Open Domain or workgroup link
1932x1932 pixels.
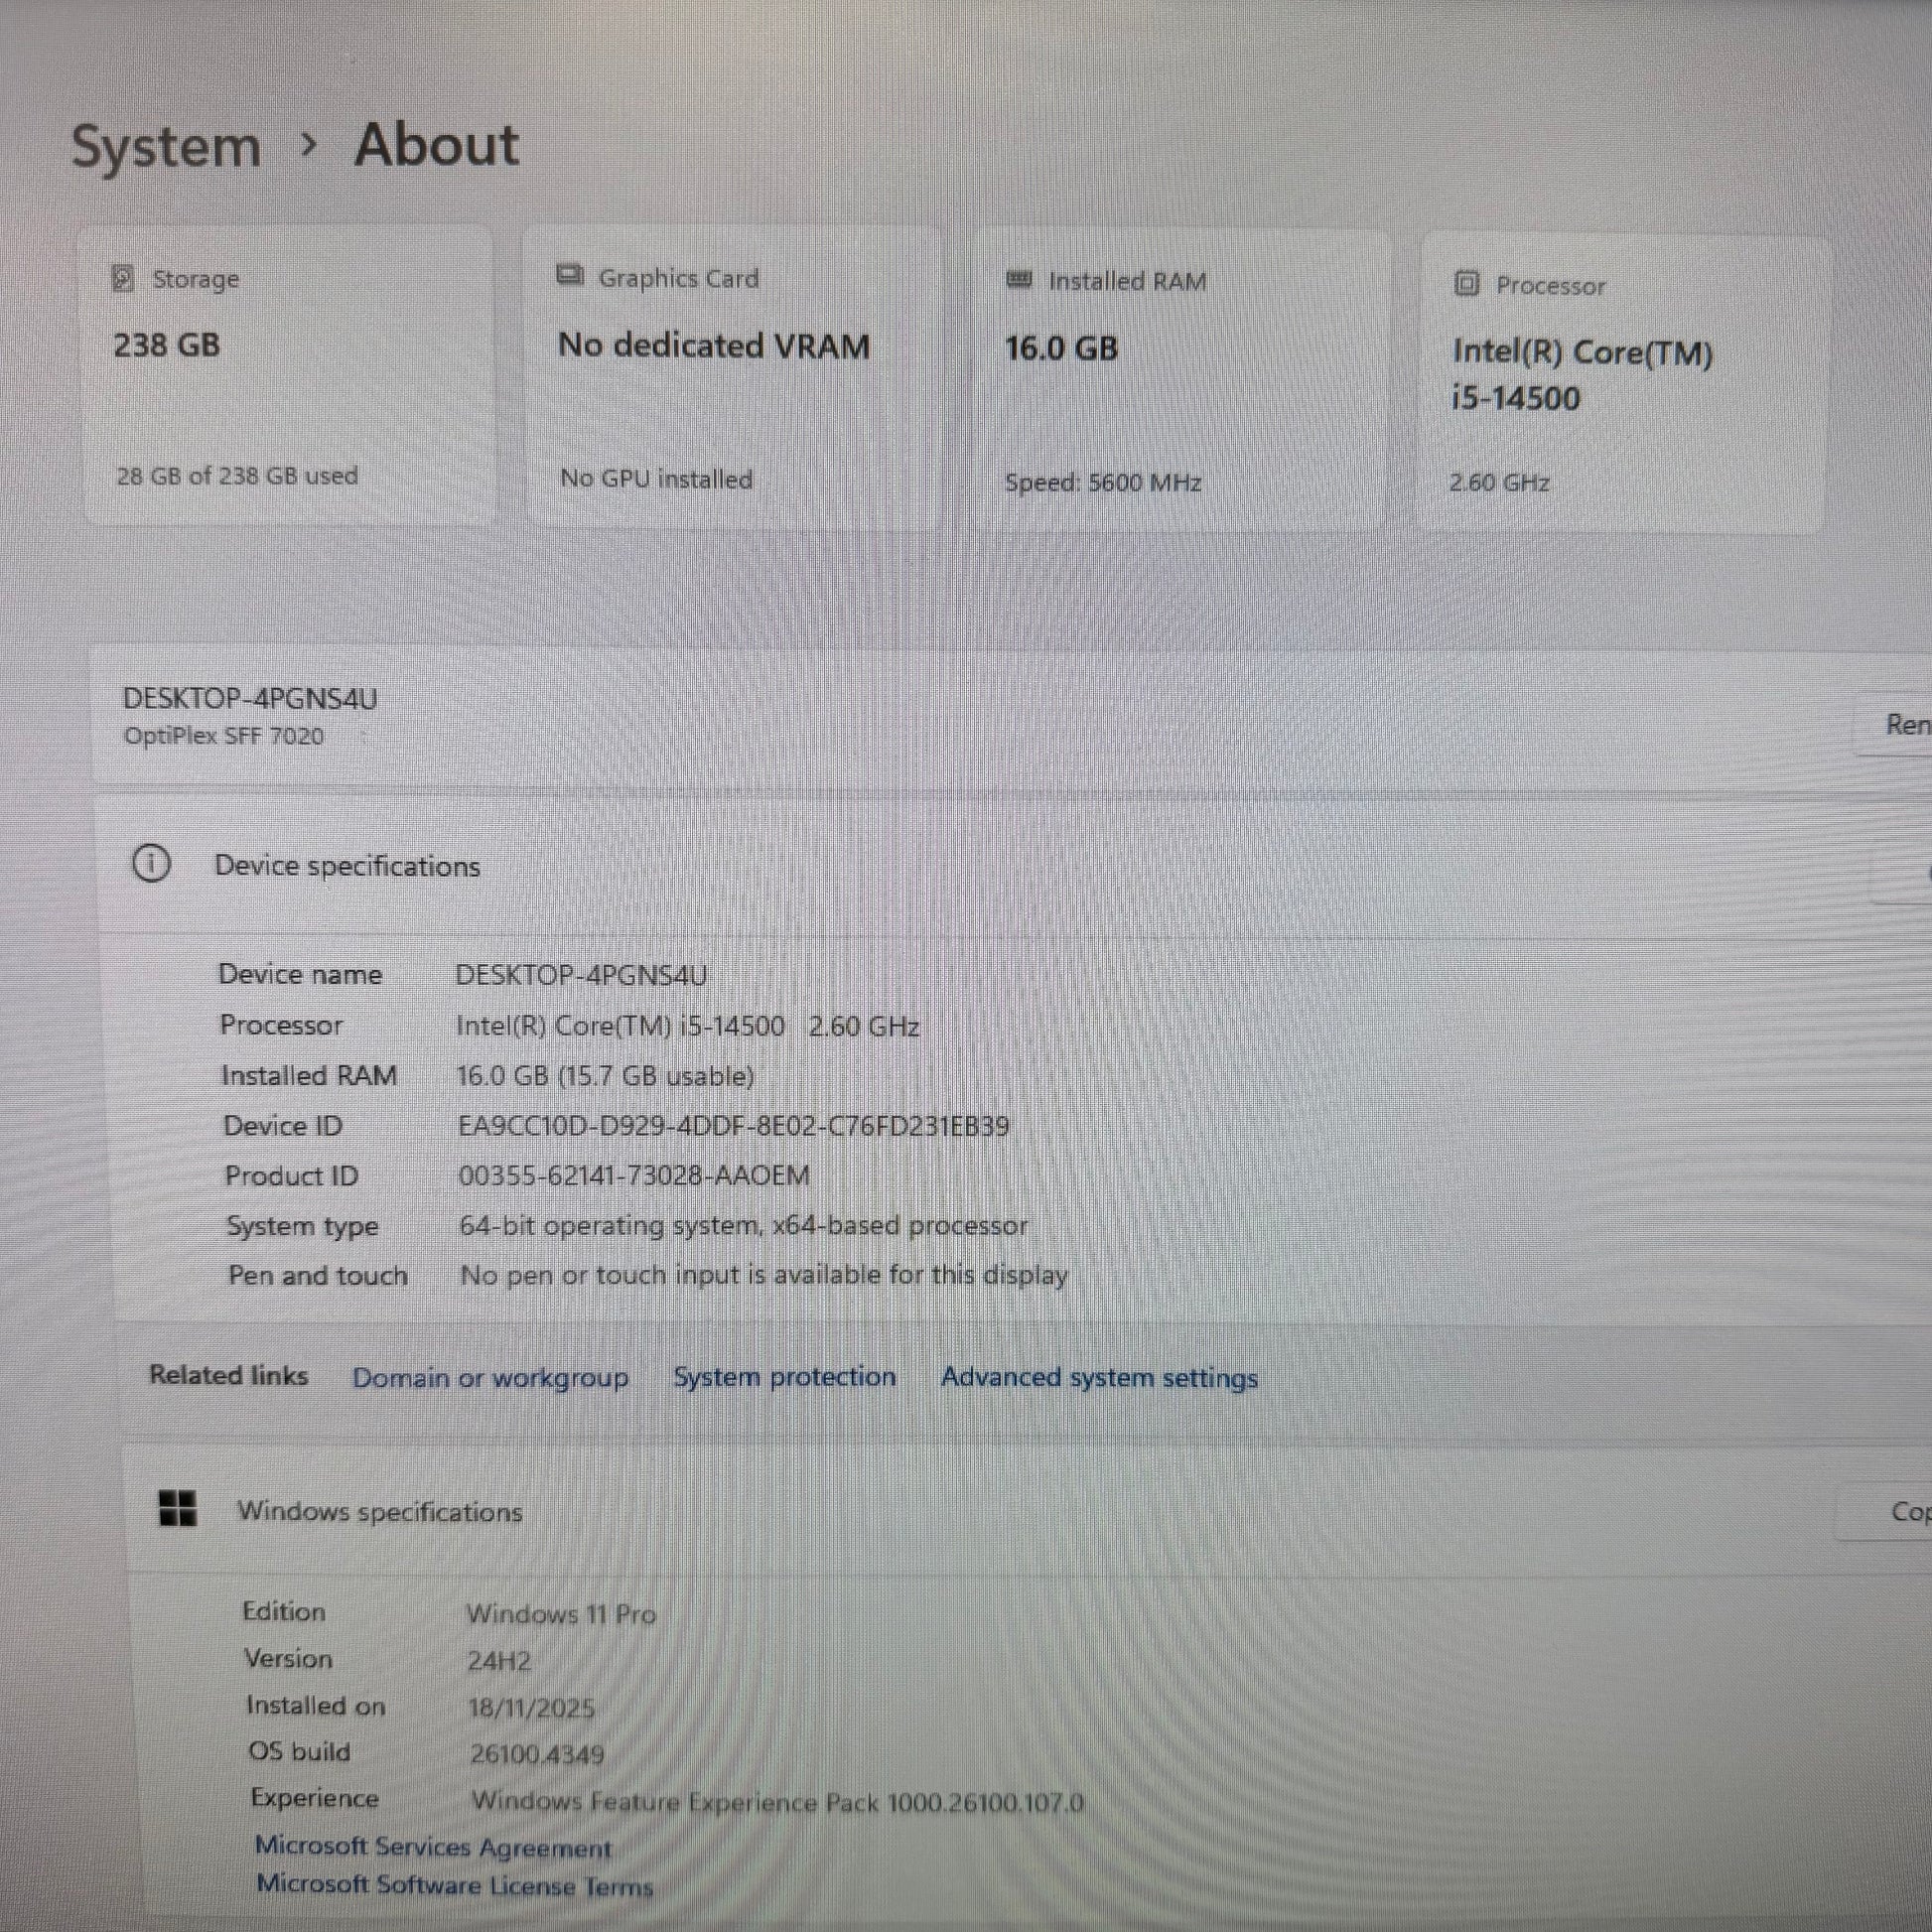point(490,1378)
